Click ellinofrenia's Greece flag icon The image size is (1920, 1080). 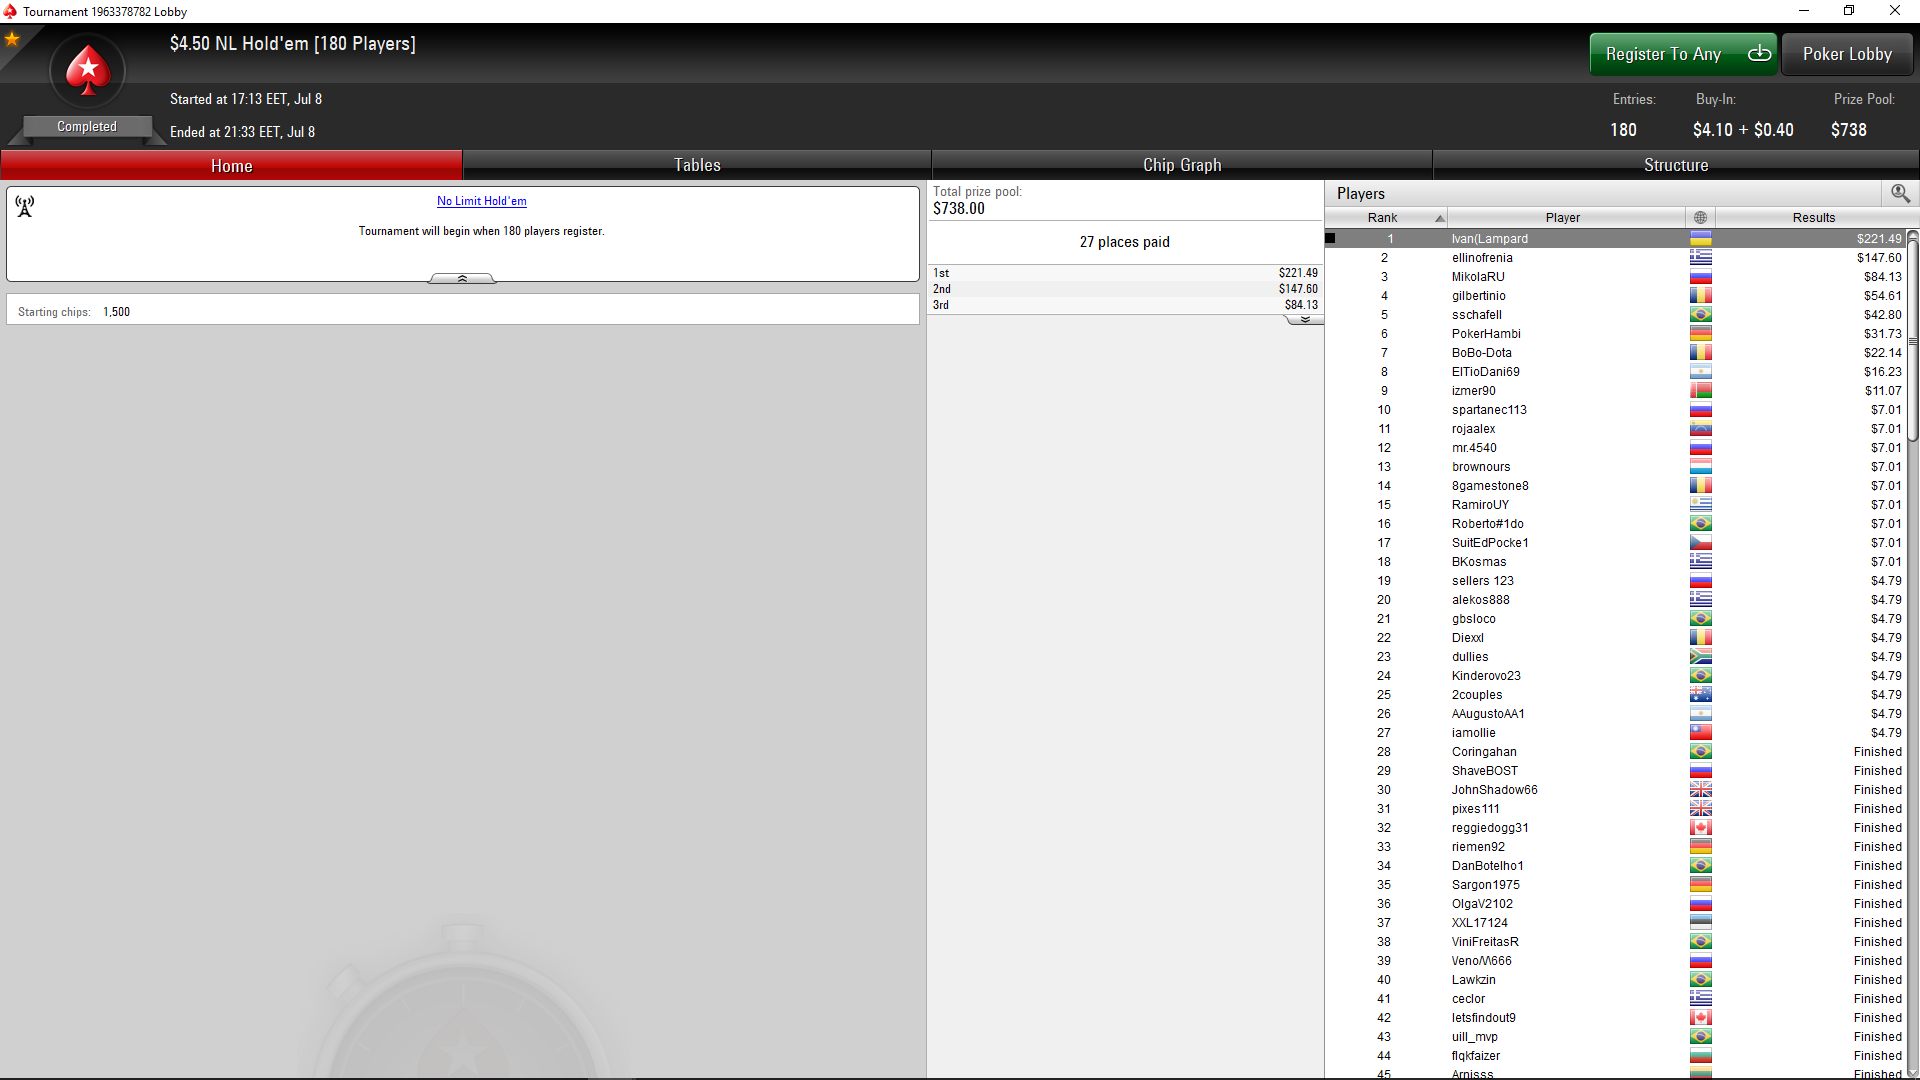[x=1700, y=258]
